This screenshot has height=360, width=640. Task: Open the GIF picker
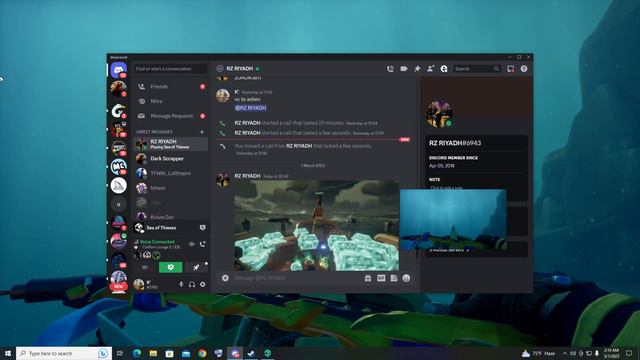(381, 278)
